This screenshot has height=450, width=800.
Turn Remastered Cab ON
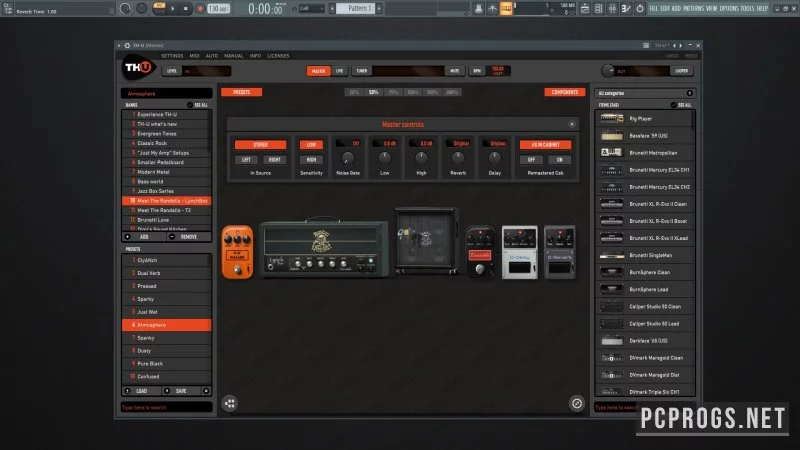click(x=560, y=160)
